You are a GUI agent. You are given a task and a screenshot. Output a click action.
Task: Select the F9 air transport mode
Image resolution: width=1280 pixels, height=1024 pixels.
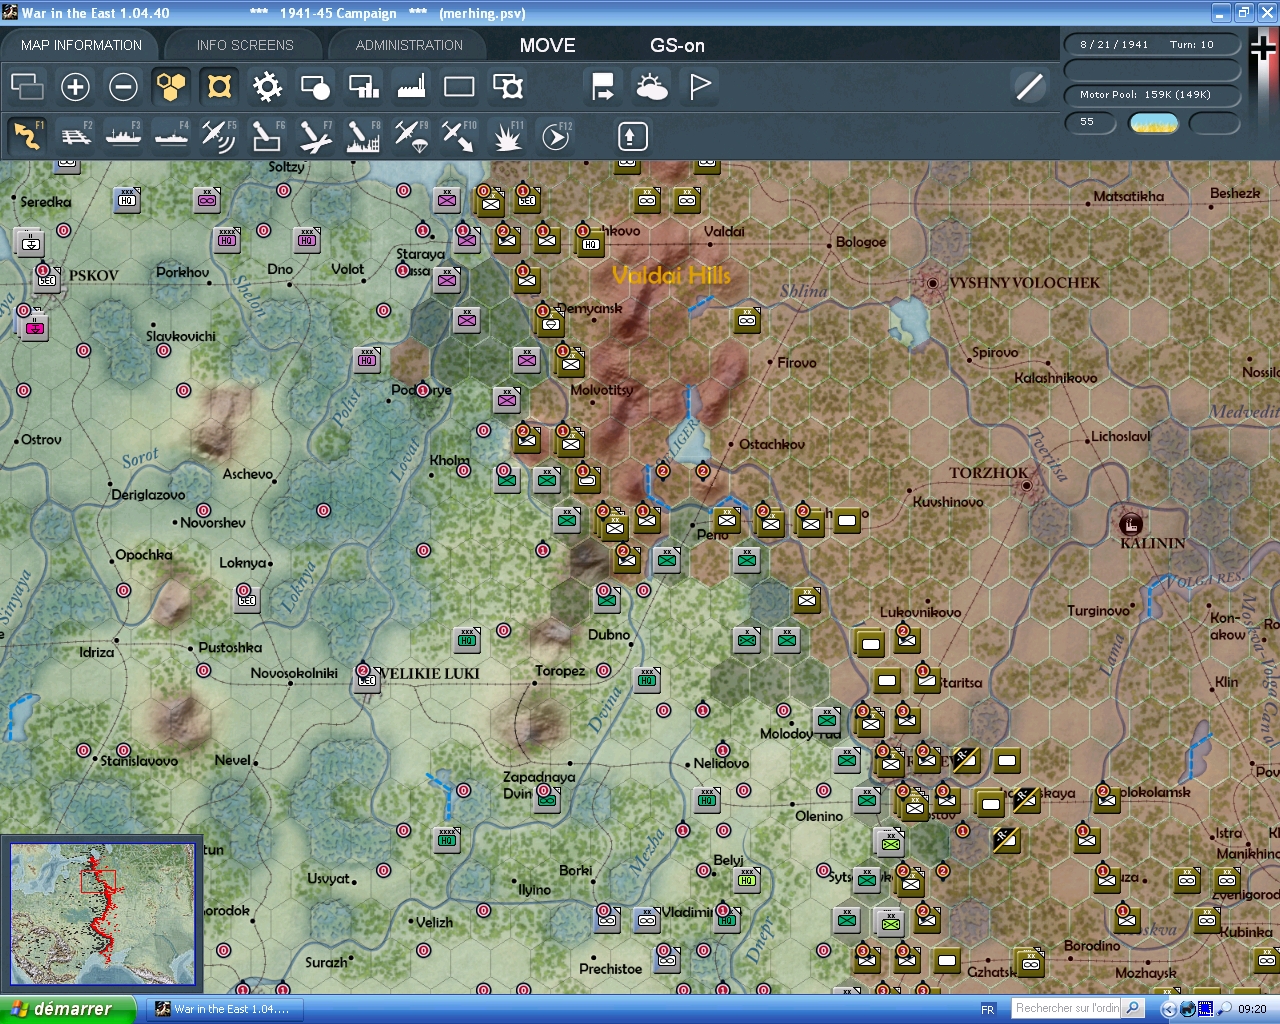411,136
